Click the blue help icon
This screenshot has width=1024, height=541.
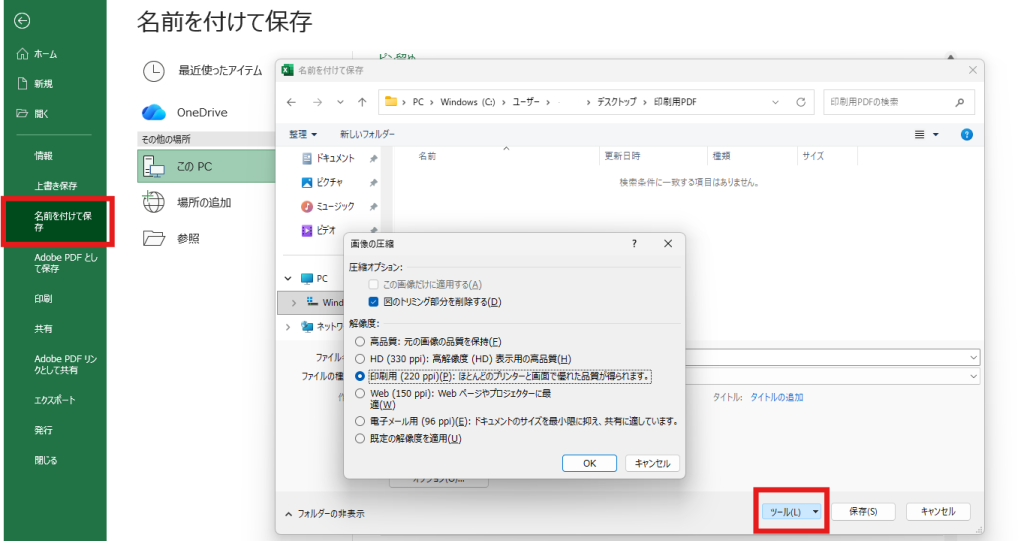pos(967,135)
